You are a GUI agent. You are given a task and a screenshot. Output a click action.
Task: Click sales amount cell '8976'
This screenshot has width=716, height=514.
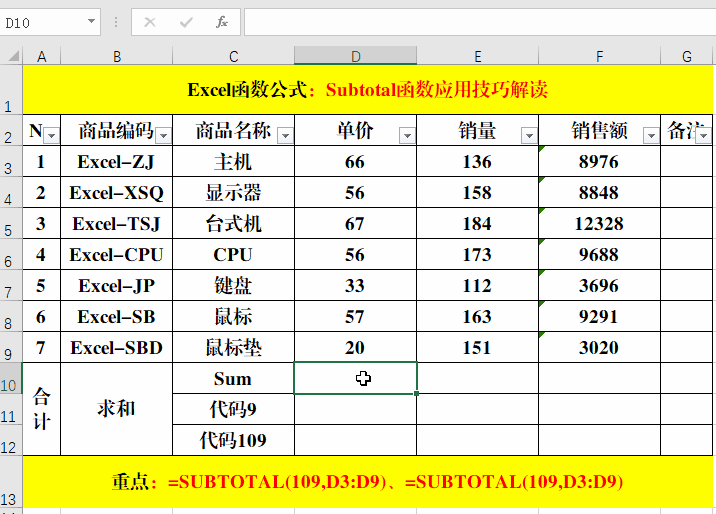600,162
